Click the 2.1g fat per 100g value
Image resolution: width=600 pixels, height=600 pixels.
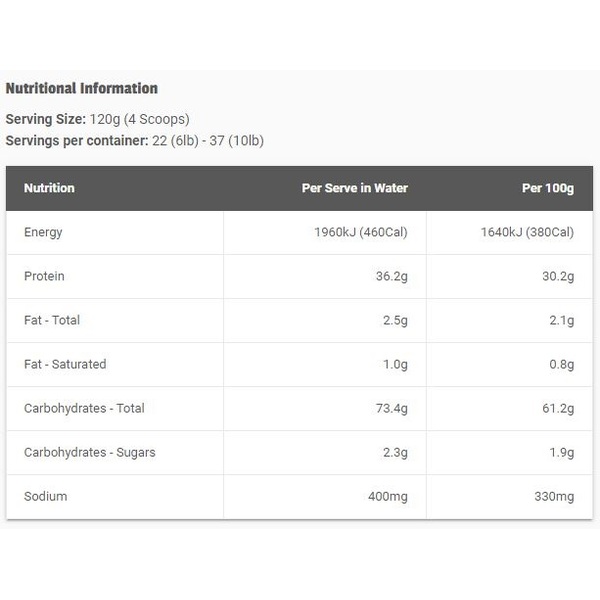tap(562, 320)
